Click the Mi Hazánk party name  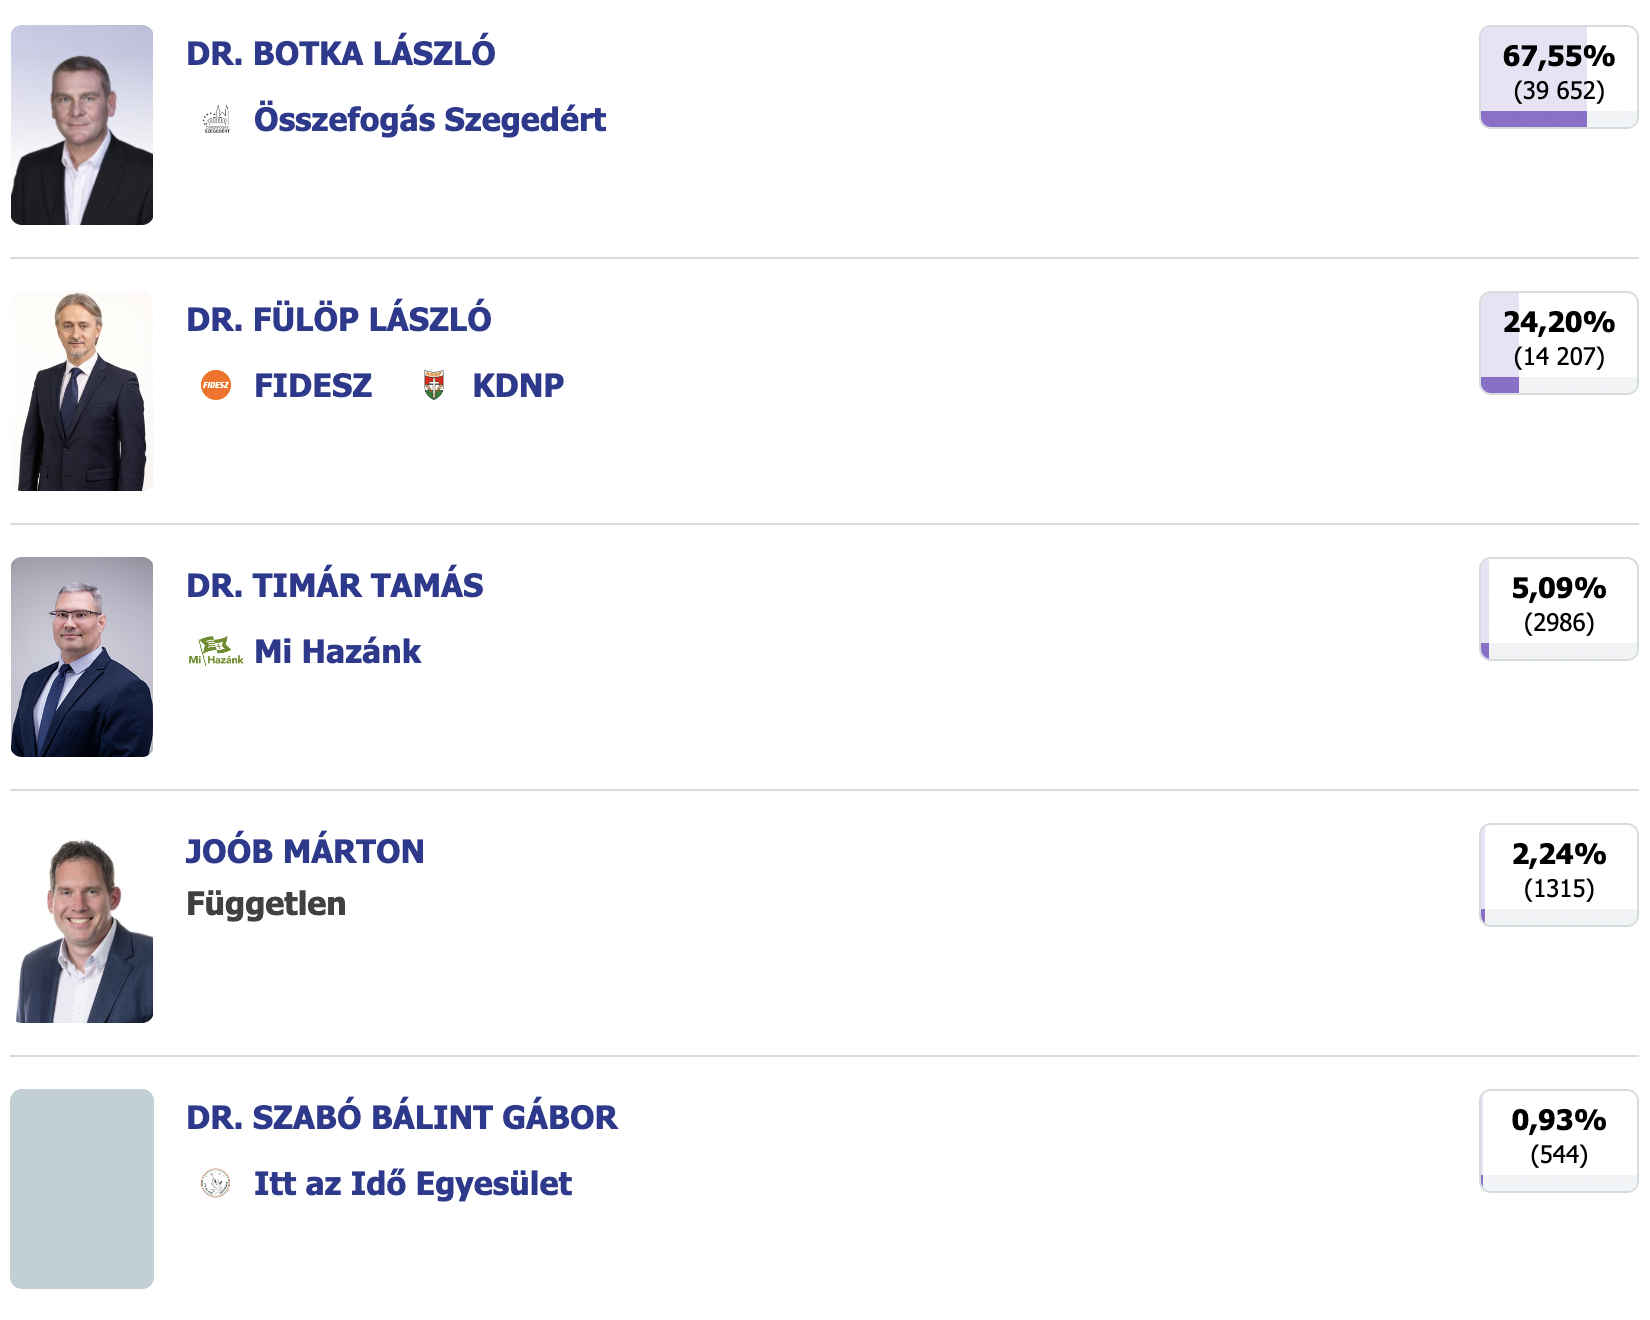(338, 652)
